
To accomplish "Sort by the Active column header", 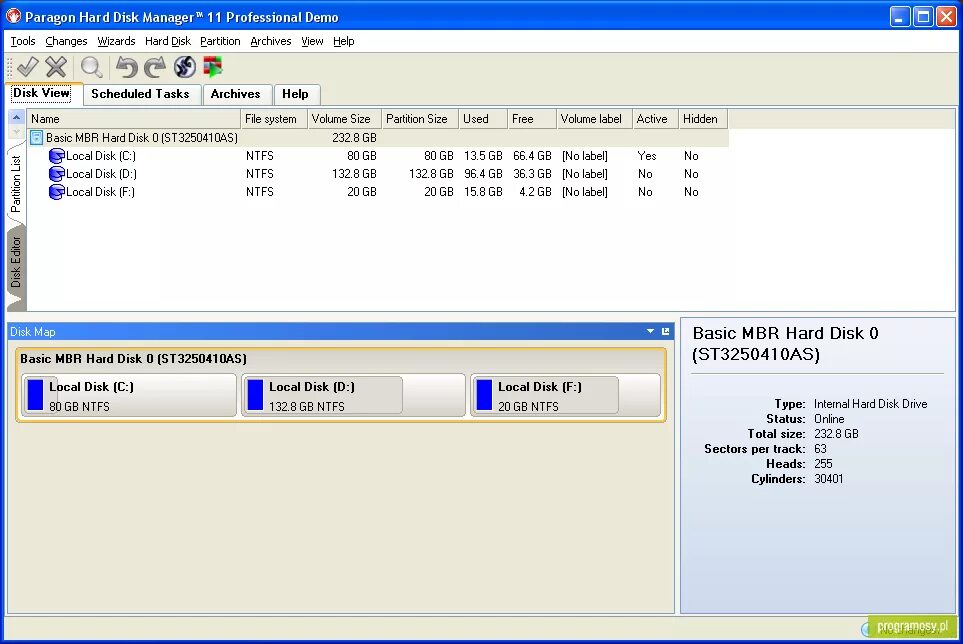I will point(655,119).
